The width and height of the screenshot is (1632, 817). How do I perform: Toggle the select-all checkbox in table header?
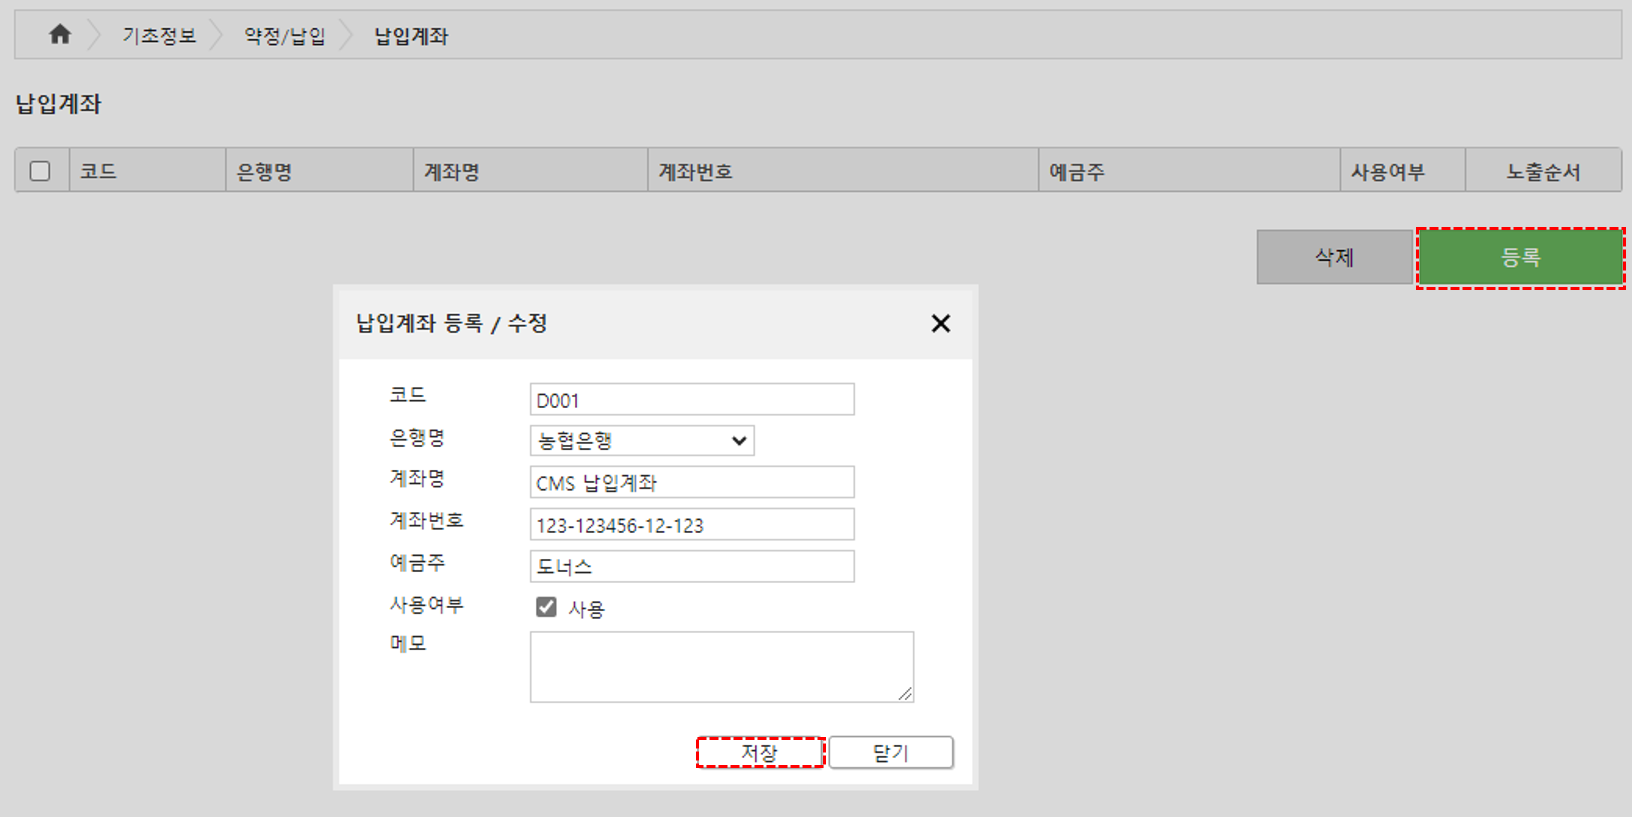[x=40, y=171]
